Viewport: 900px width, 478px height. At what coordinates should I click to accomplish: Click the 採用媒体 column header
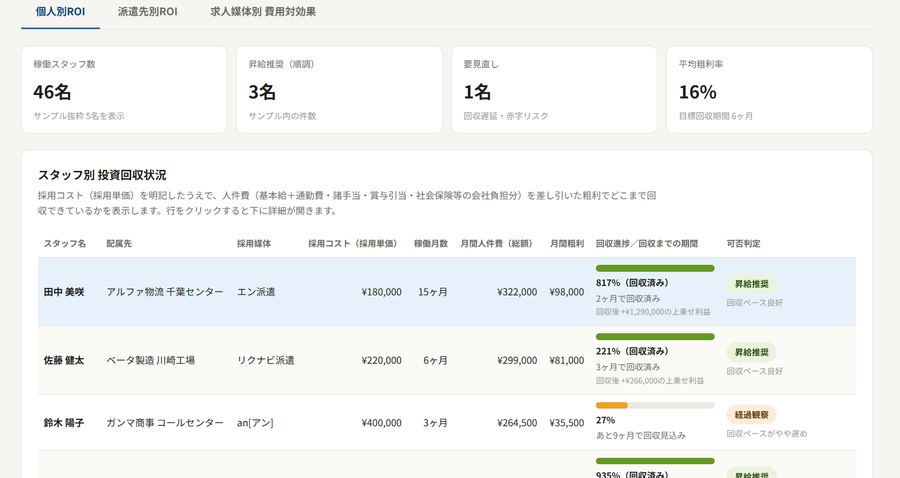(254, 243)
